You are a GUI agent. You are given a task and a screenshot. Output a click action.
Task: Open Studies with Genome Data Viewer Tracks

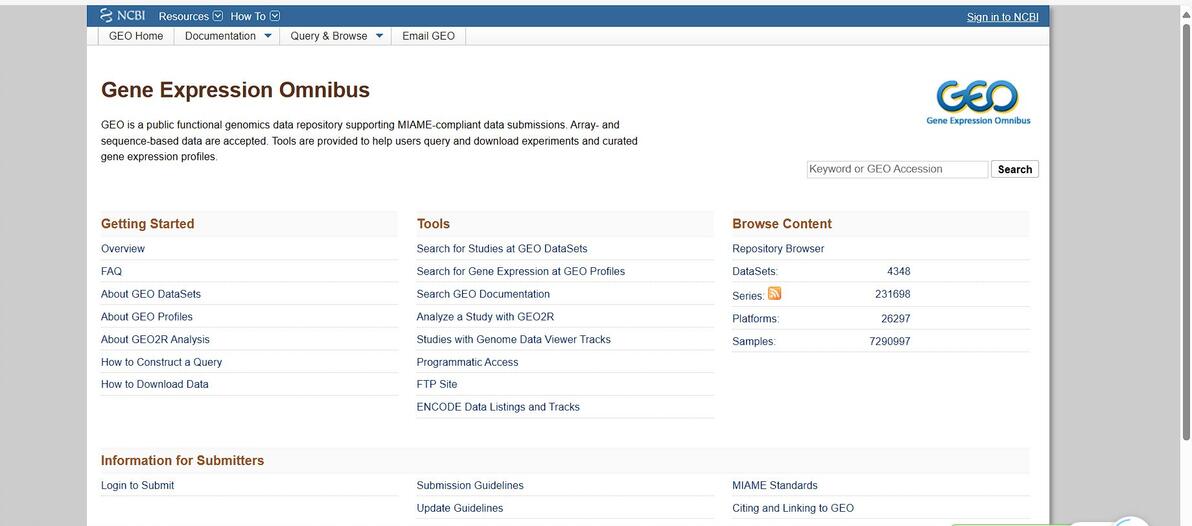point(513,340)
